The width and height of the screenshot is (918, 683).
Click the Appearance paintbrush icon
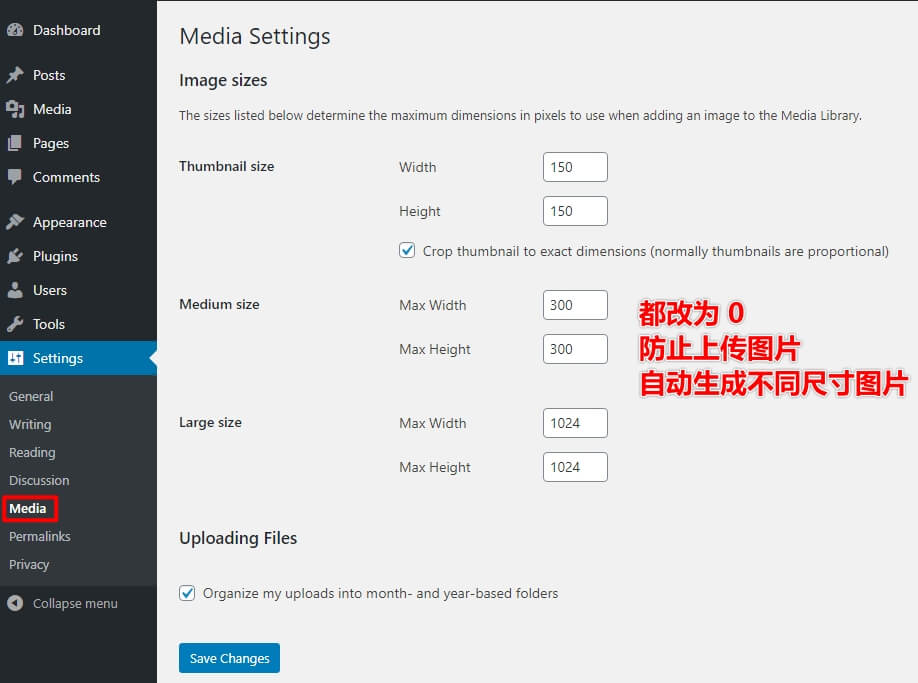pos(15,222)
